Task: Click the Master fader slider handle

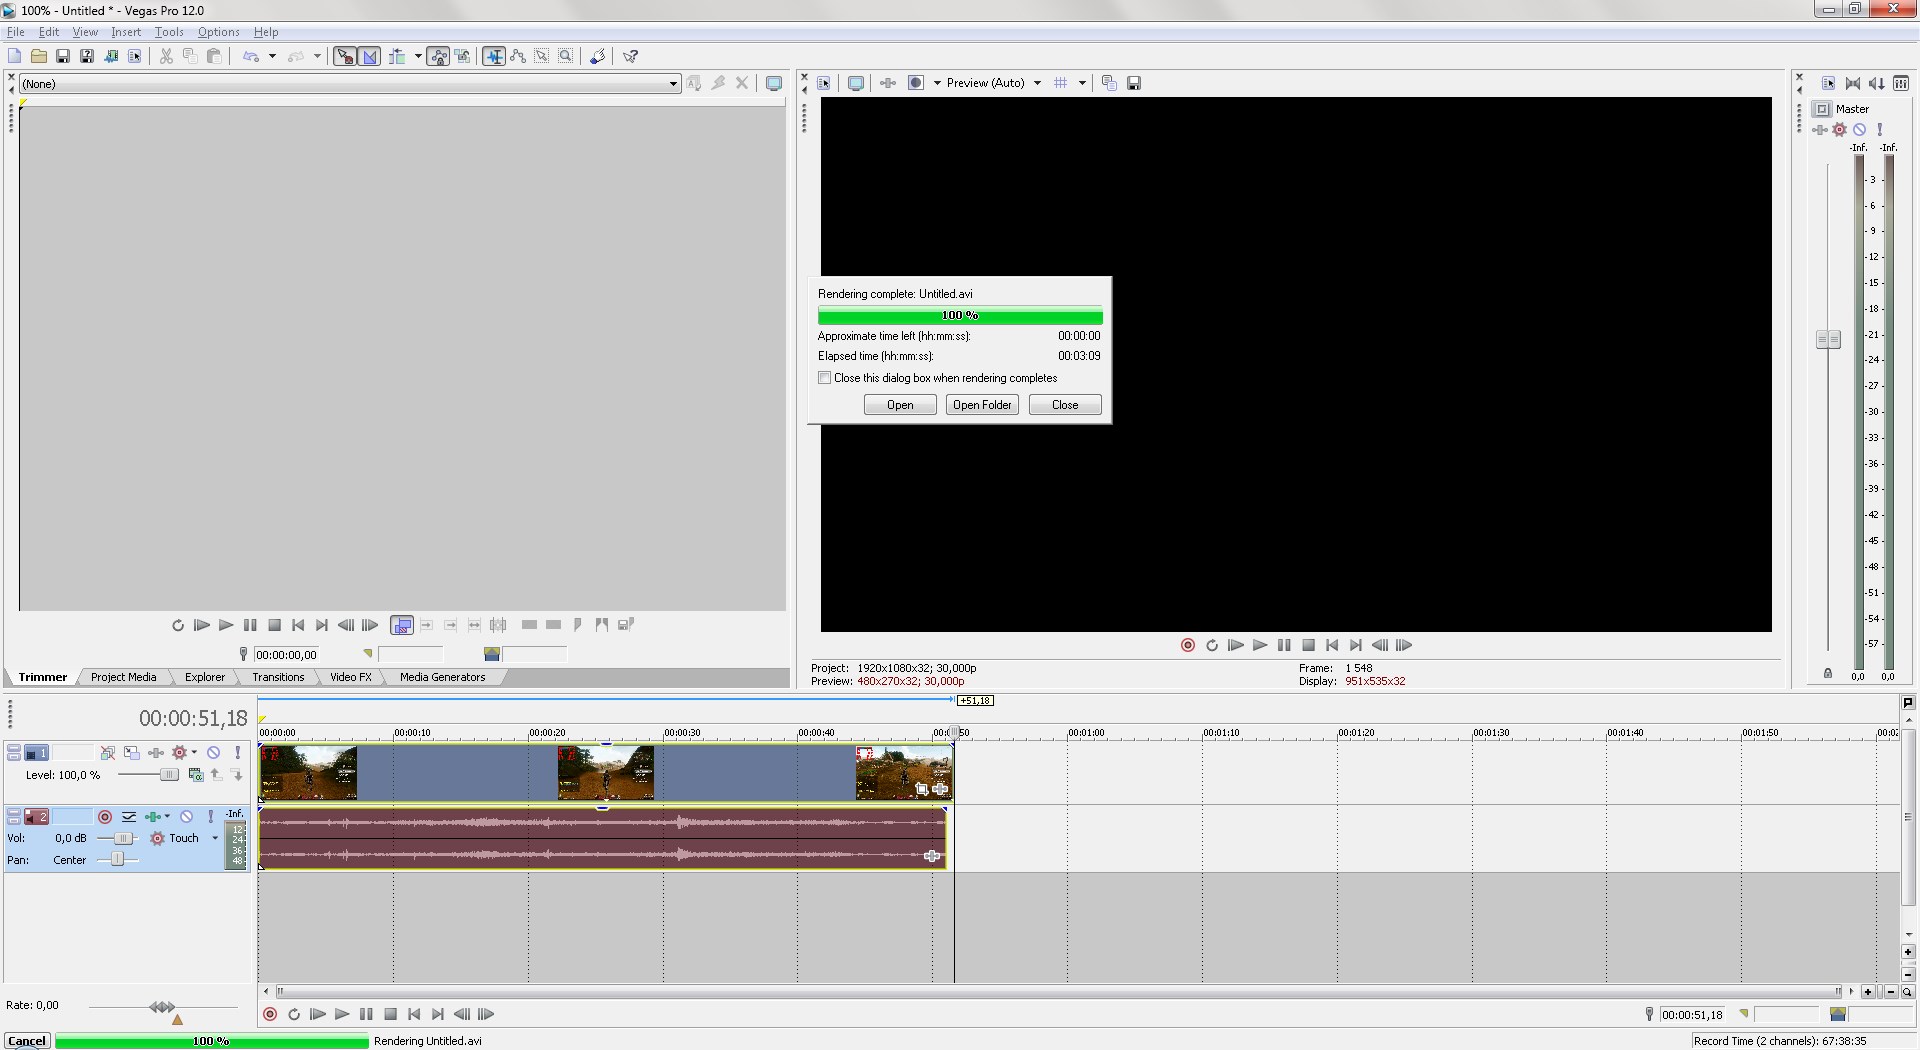Action: coord(1828,340)
